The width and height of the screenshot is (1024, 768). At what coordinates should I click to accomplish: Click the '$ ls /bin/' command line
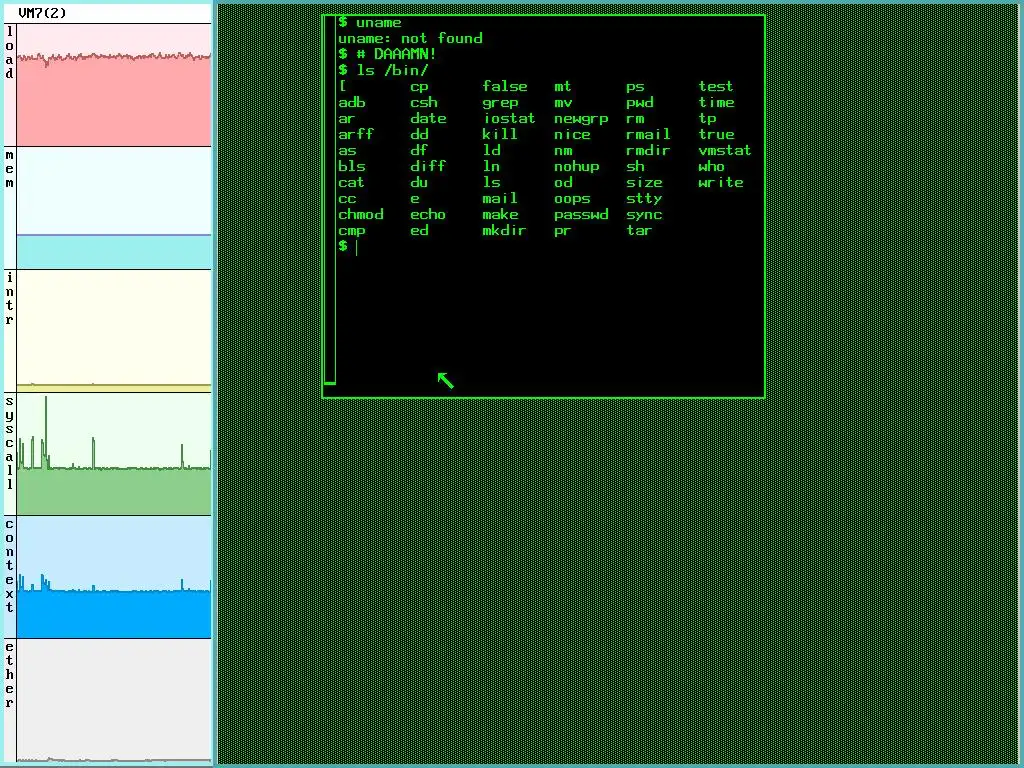coord(383,71)
